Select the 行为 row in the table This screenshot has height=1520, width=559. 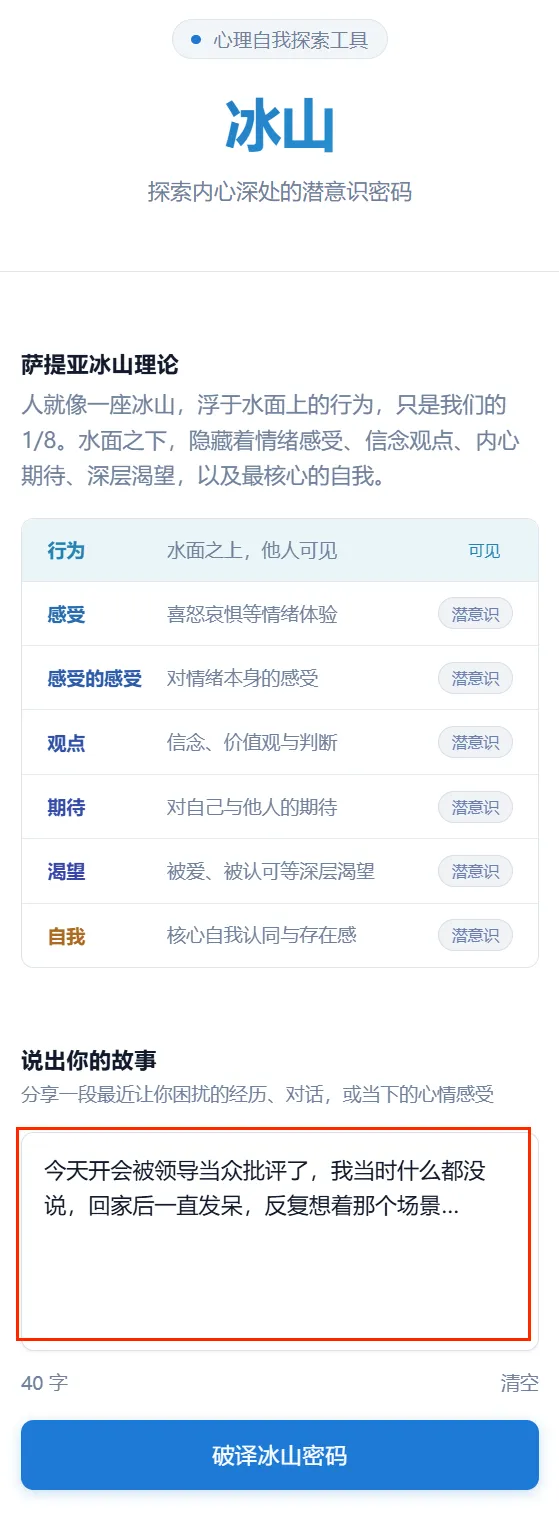[x=279, y=550]
